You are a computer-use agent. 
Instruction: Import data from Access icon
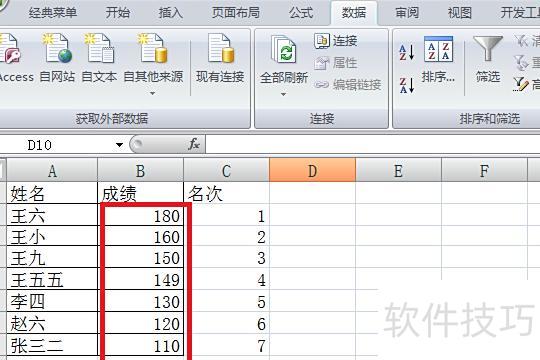tap(10, 50)
